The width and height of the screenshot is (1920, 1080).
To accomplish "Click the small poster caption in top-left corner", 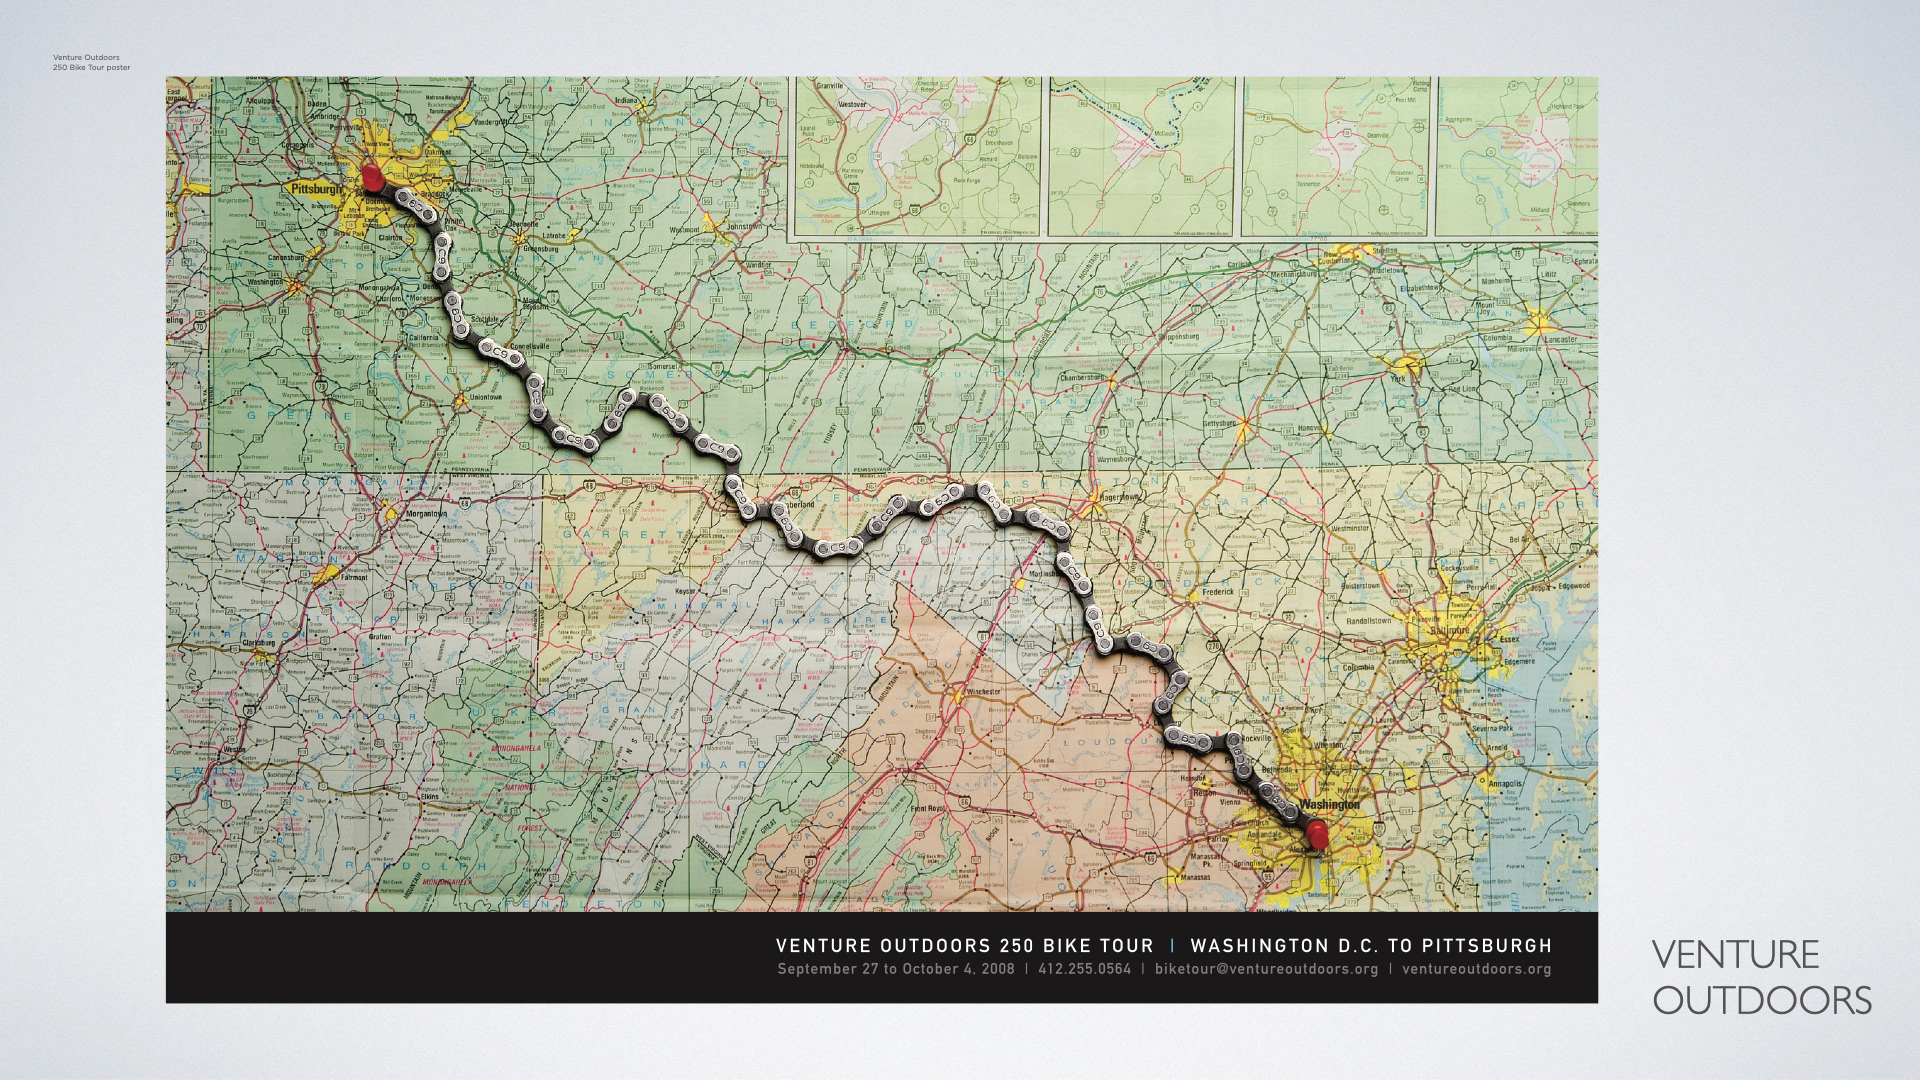I will (91, 63).
